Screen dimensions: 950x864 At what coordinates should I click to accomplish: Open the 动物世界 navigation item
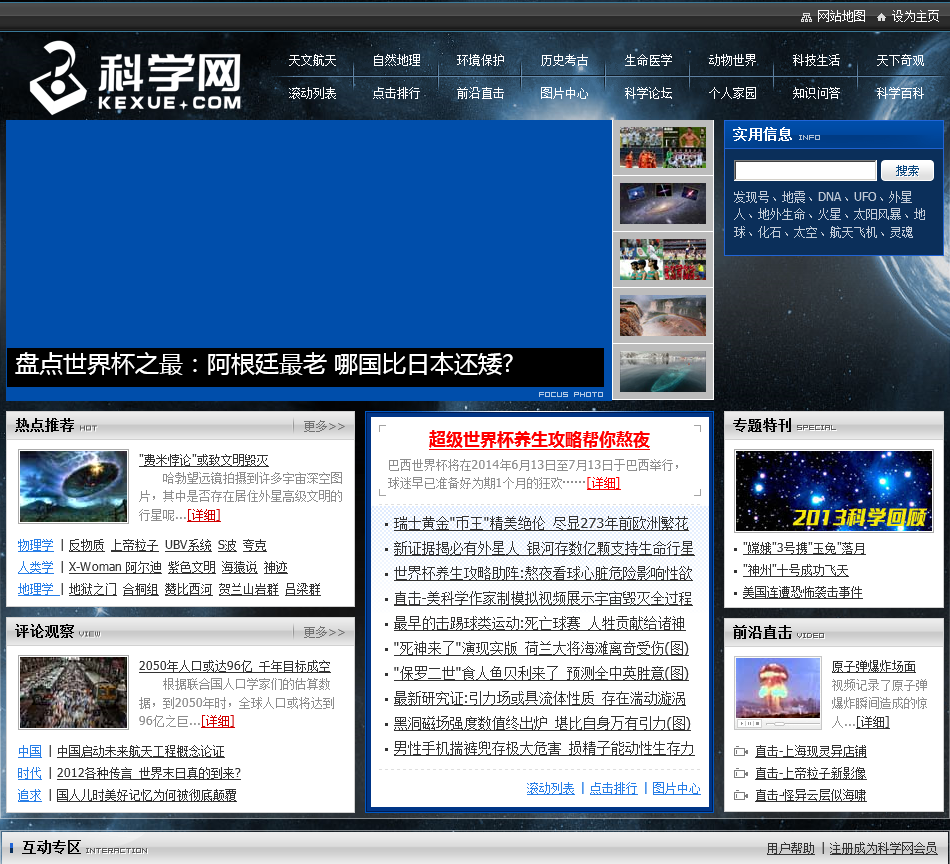tap(732, 60)
